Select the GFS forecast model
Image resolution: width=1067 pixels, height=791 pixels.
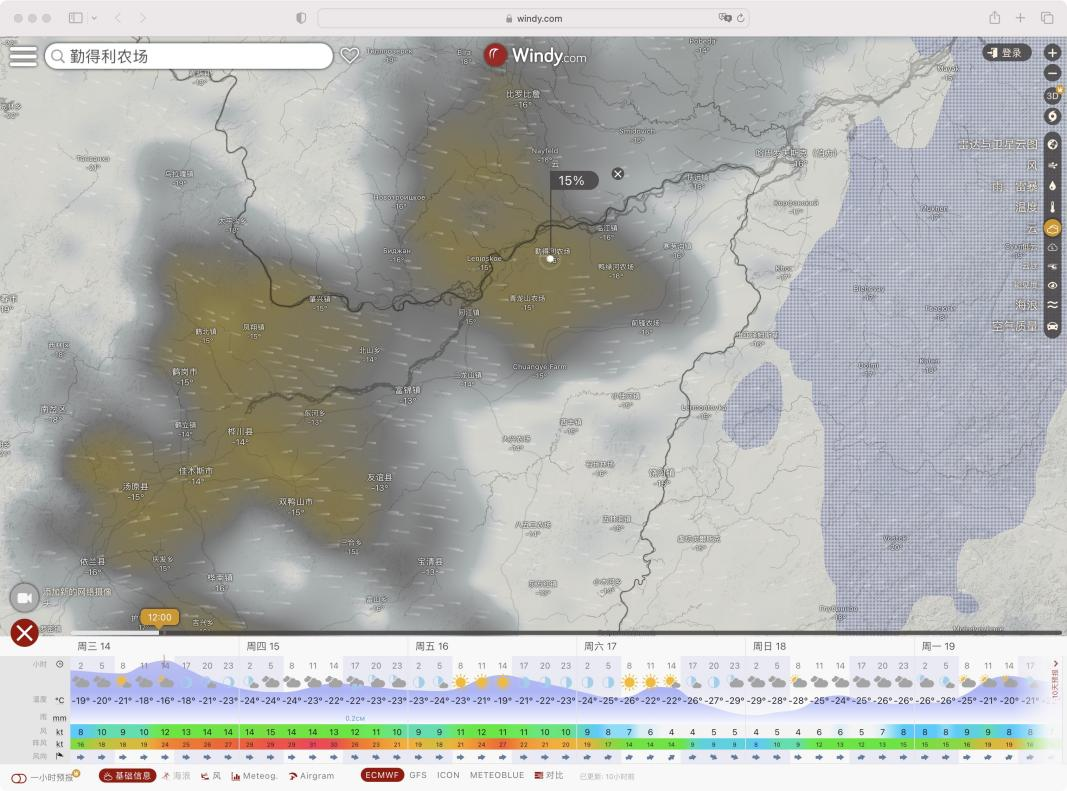(x=418, y=776)
